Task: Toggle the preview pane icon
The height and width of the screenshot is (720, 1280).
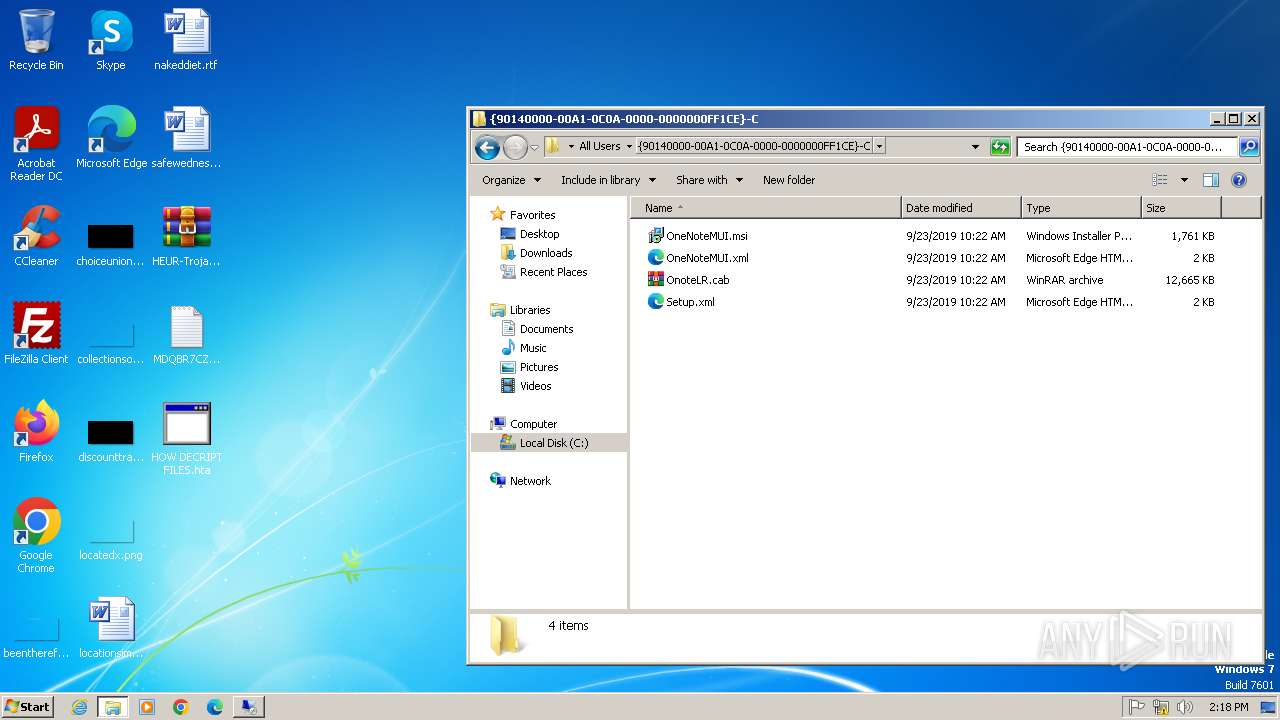Action: [x=1210, y=180]
